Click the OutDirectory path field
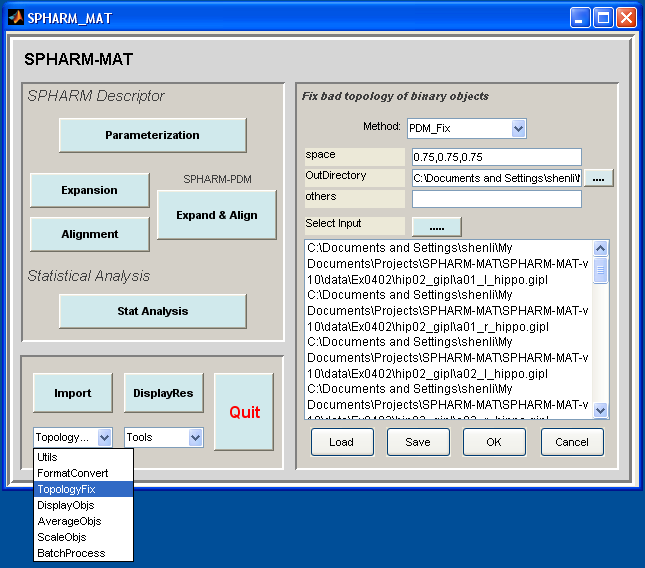Image resolution: width=645 pixels, height=568 pixels. click(x=497, y=178)
